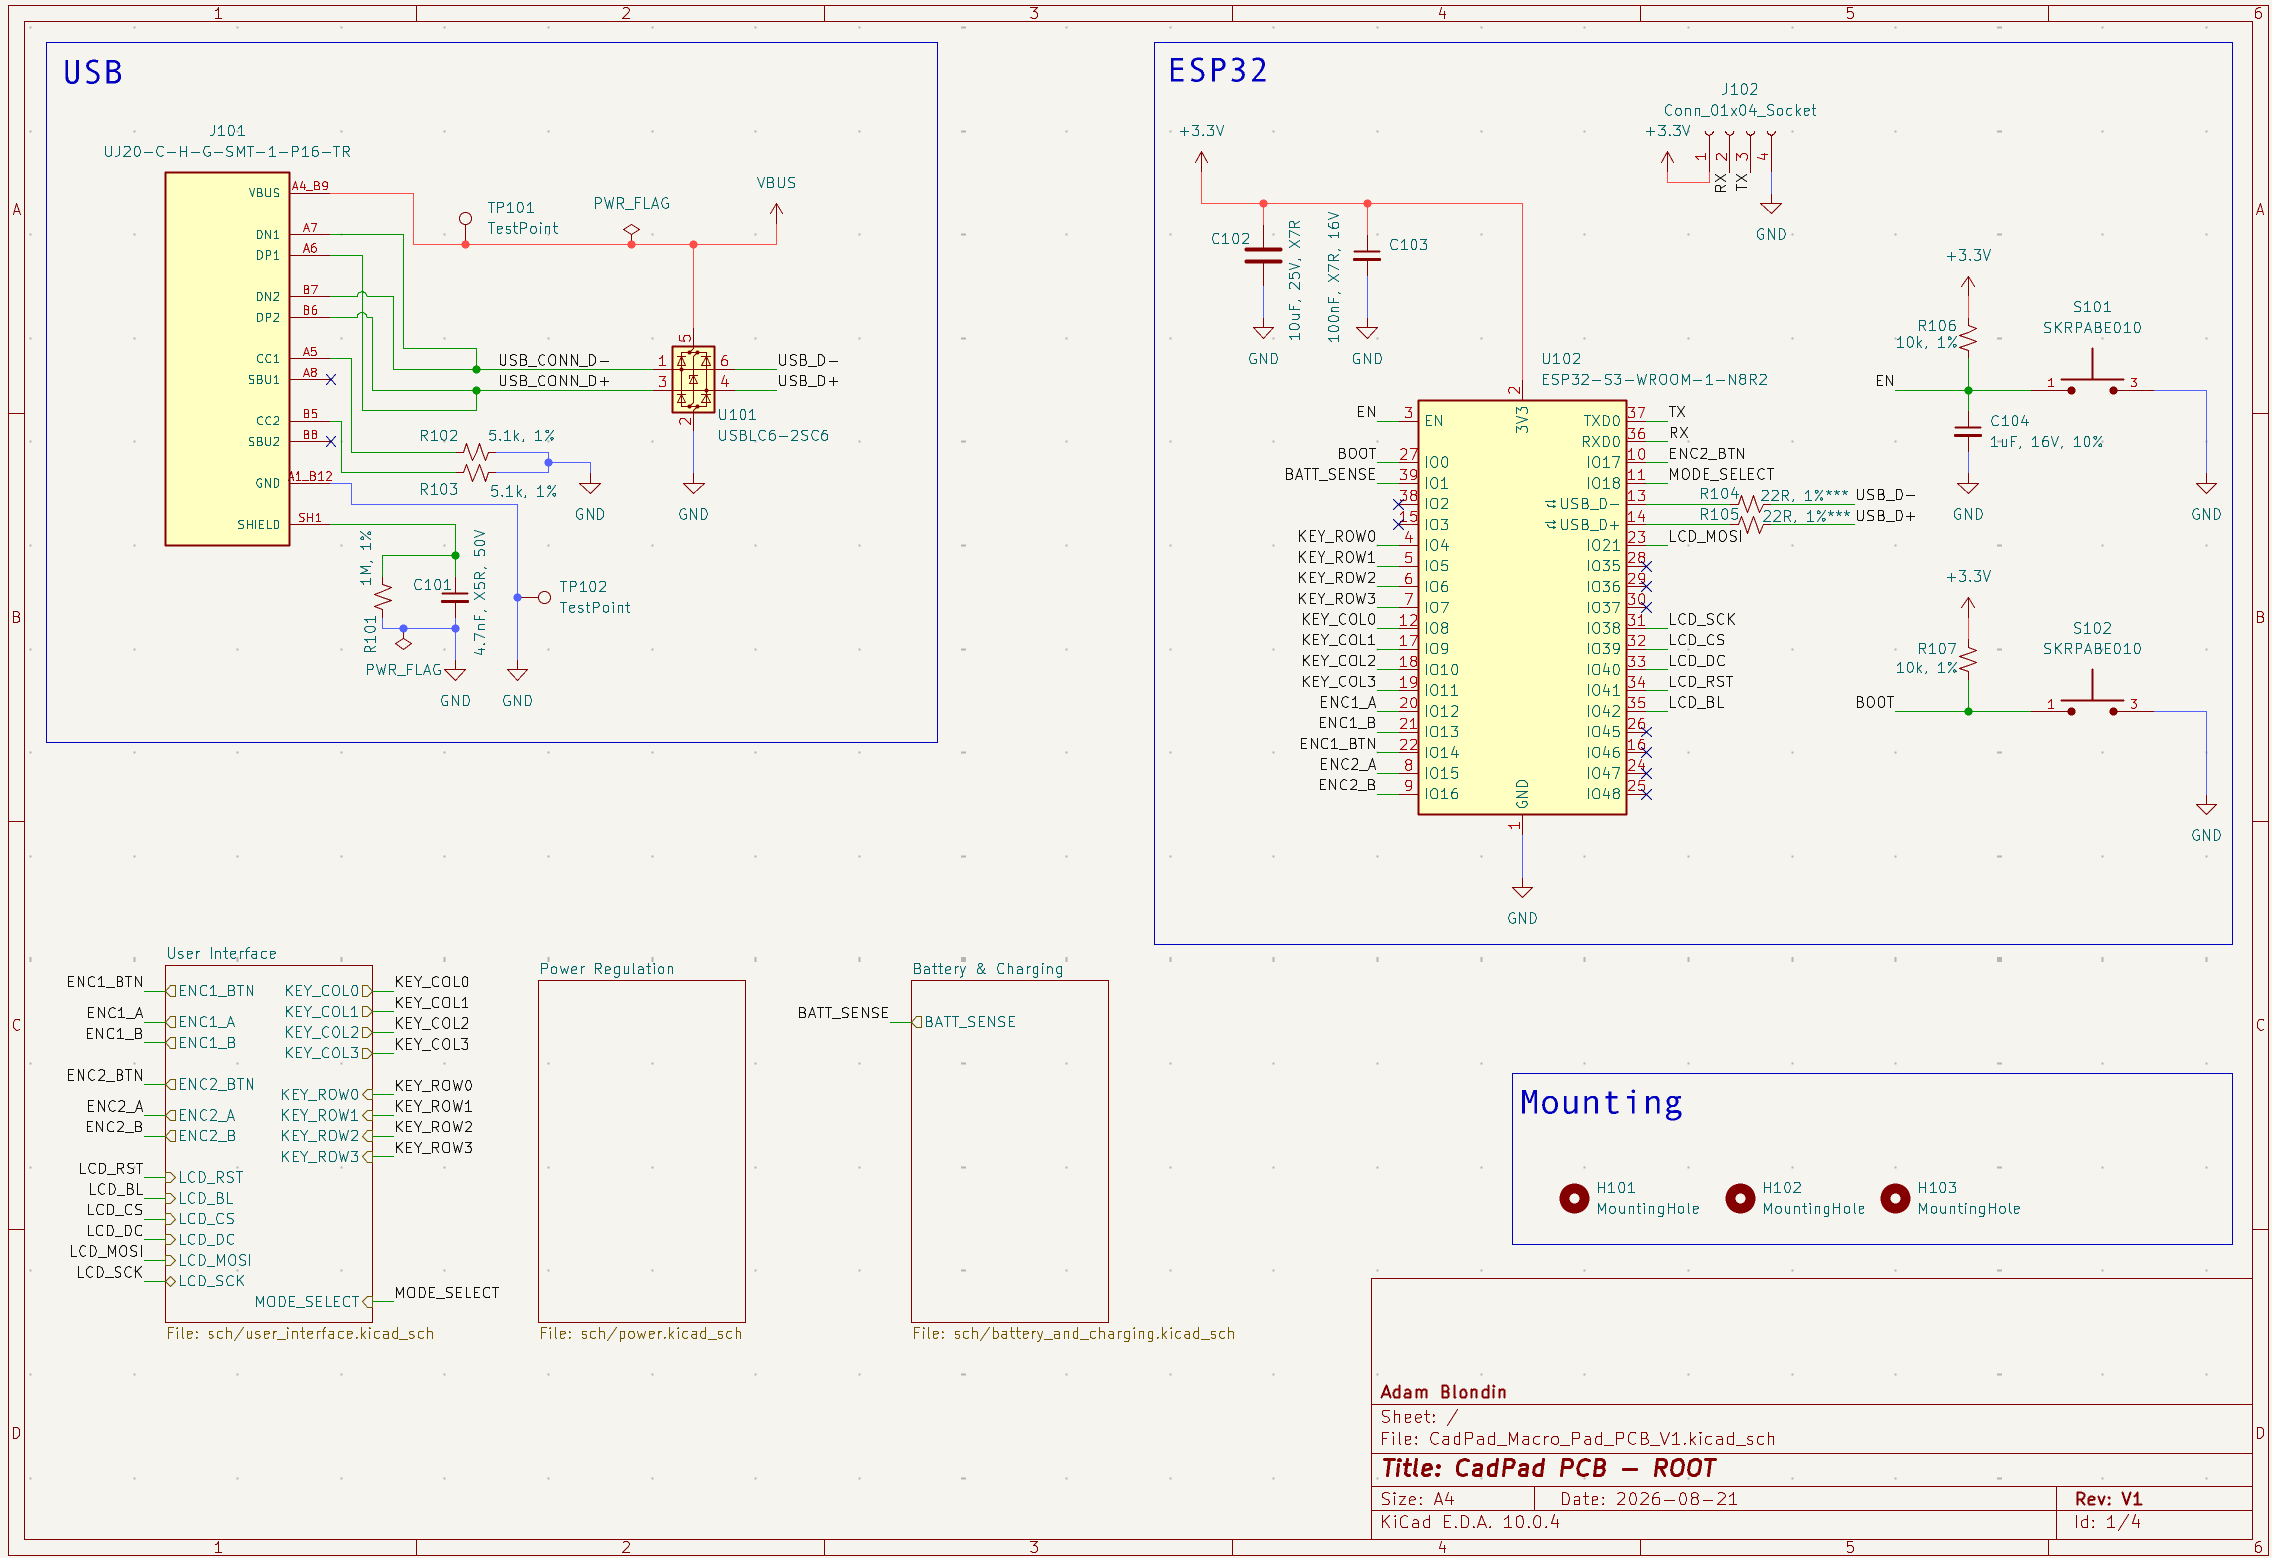Click the 'Id: 1/4' sheet number
Viewport: 2272px width, 1558px height.
click(x=2108, y=1522)
